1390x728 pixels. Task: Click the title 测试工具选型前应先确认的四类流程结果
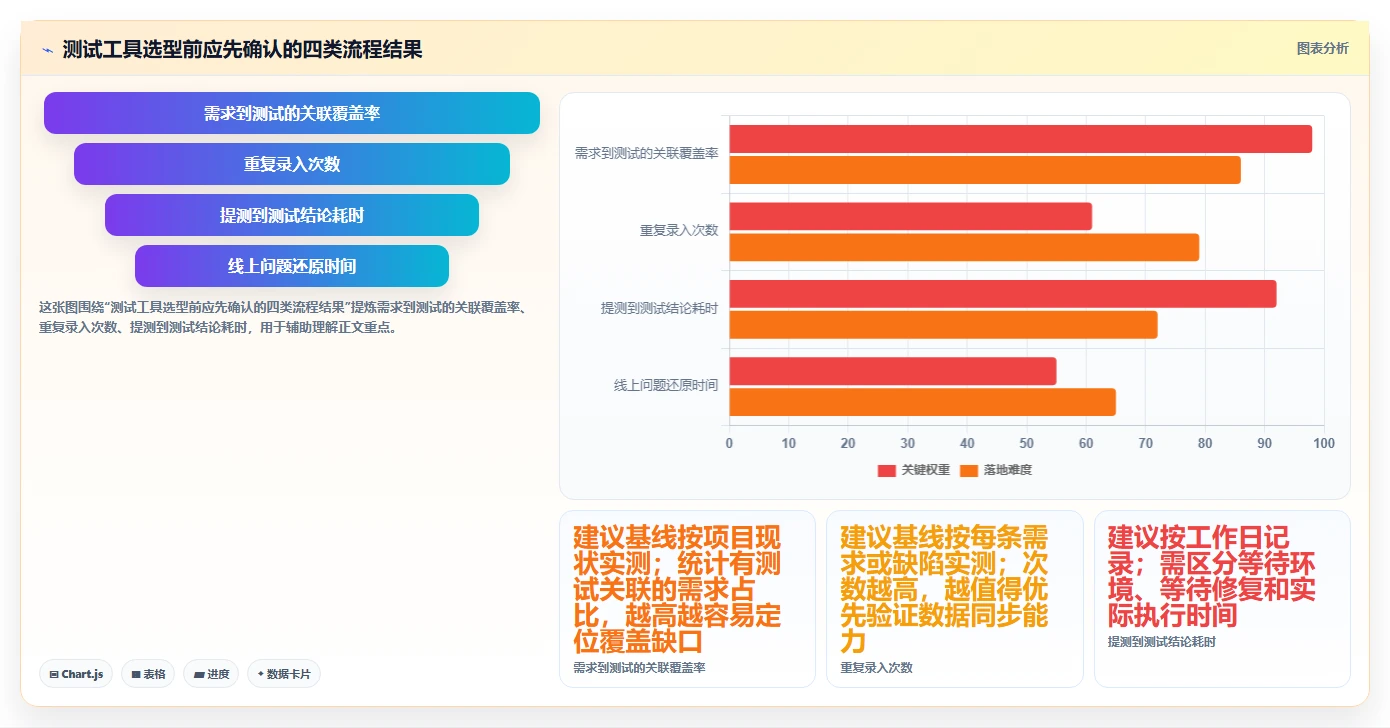[x=242, y=49]
